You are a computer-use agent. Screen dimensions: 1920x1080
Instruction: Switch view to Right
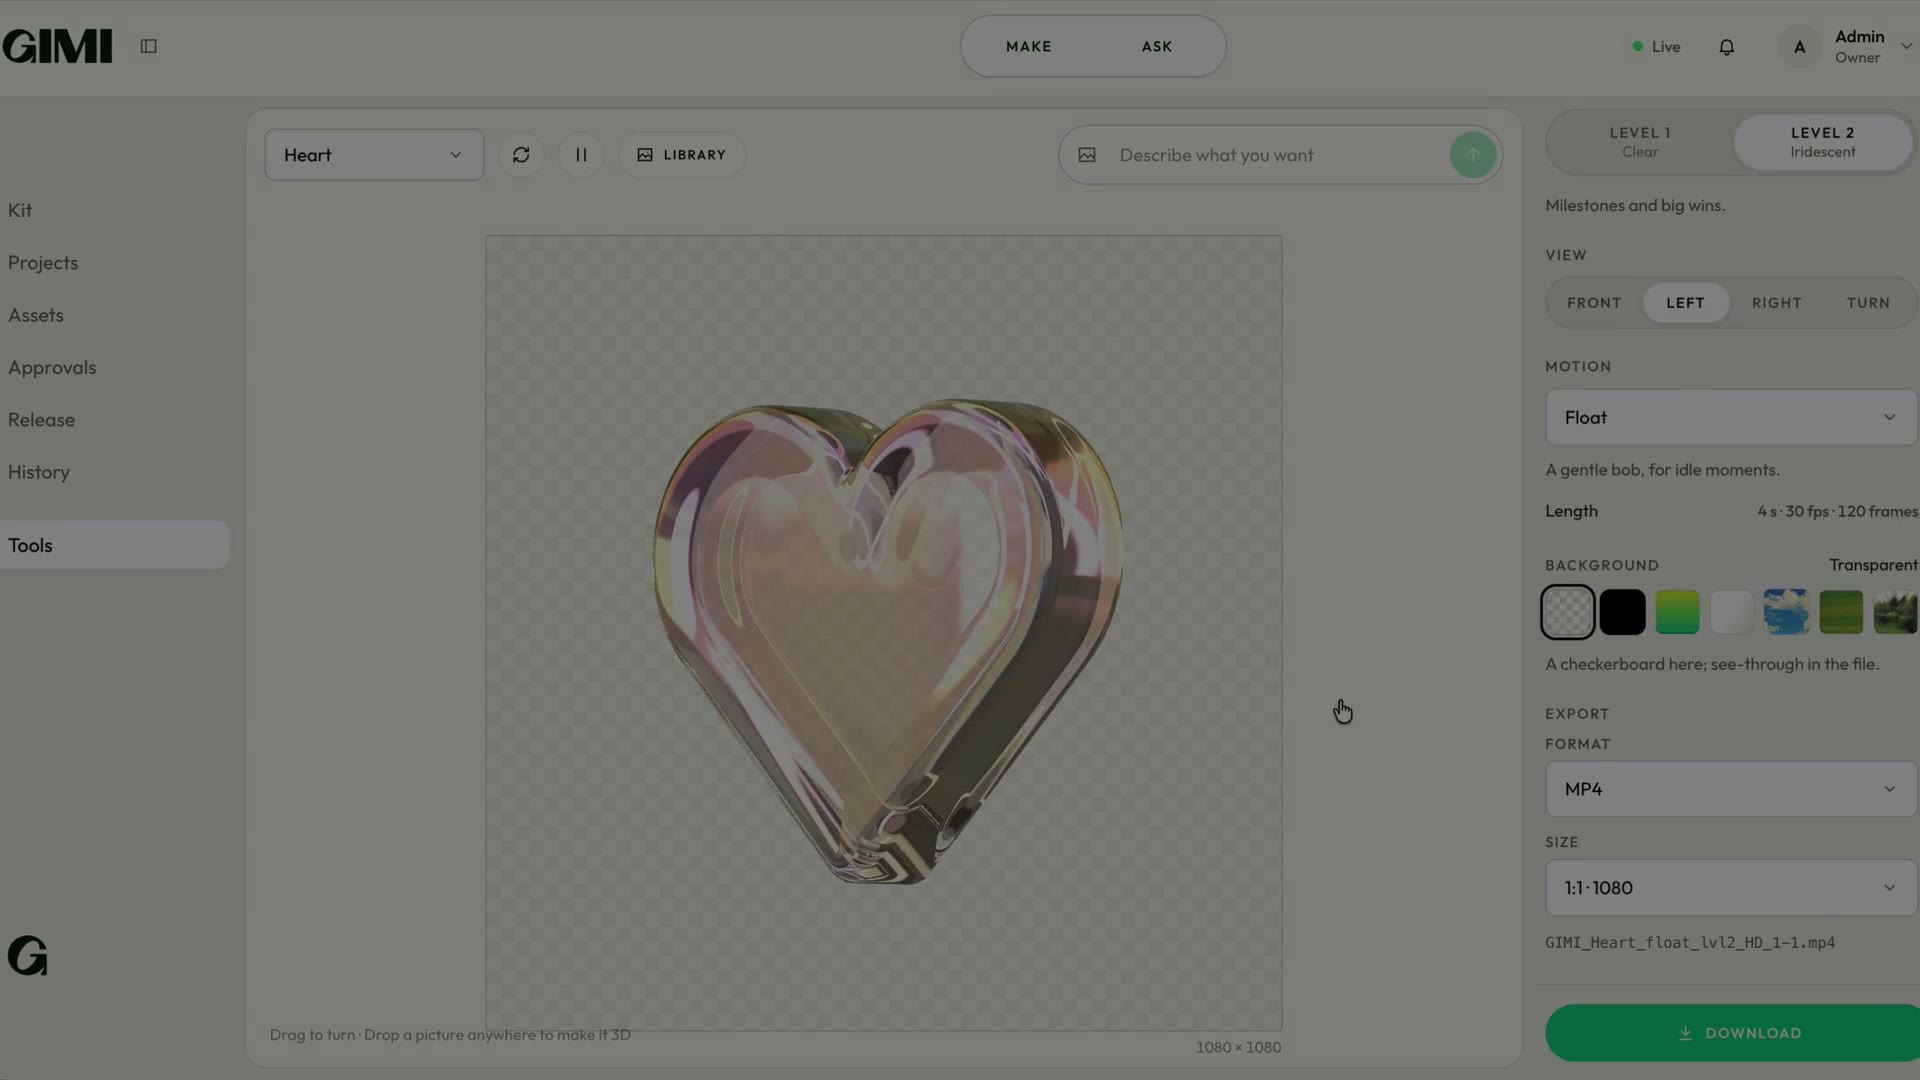coord(1777,303)
